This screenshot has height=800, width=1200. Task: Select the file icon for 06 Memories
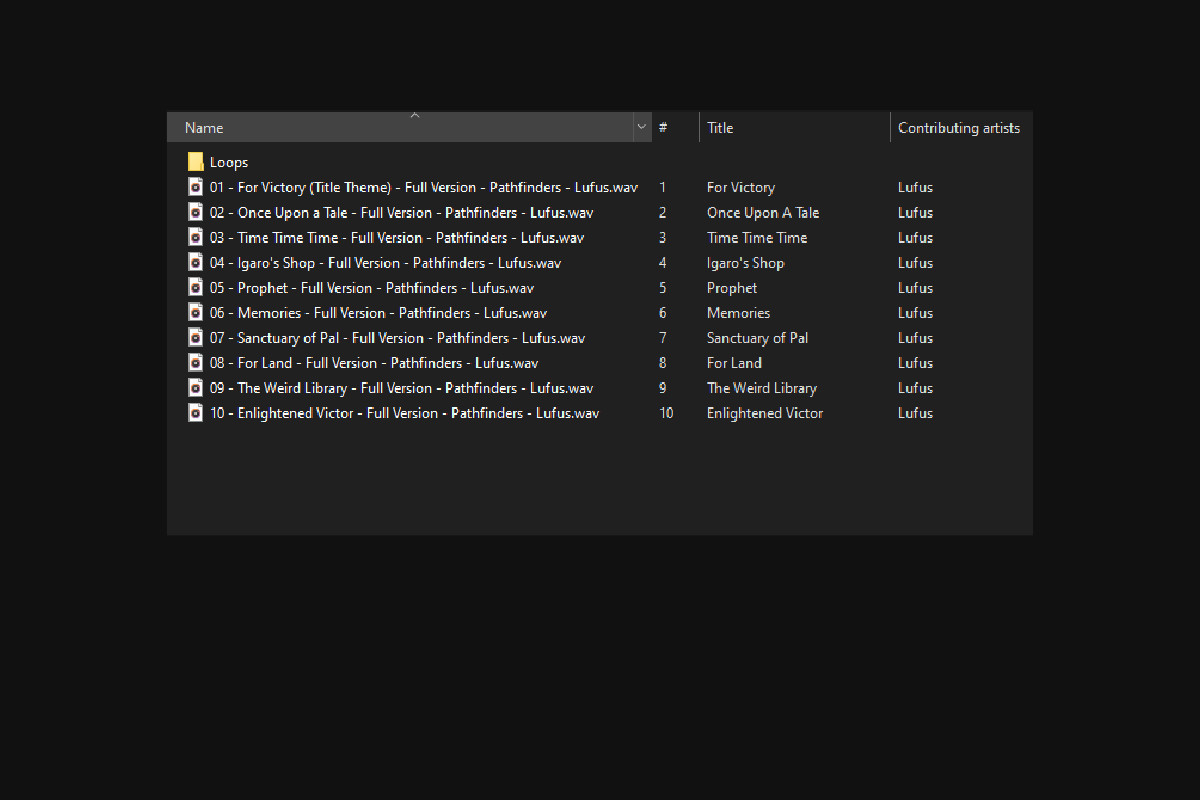tap(196, 312)
